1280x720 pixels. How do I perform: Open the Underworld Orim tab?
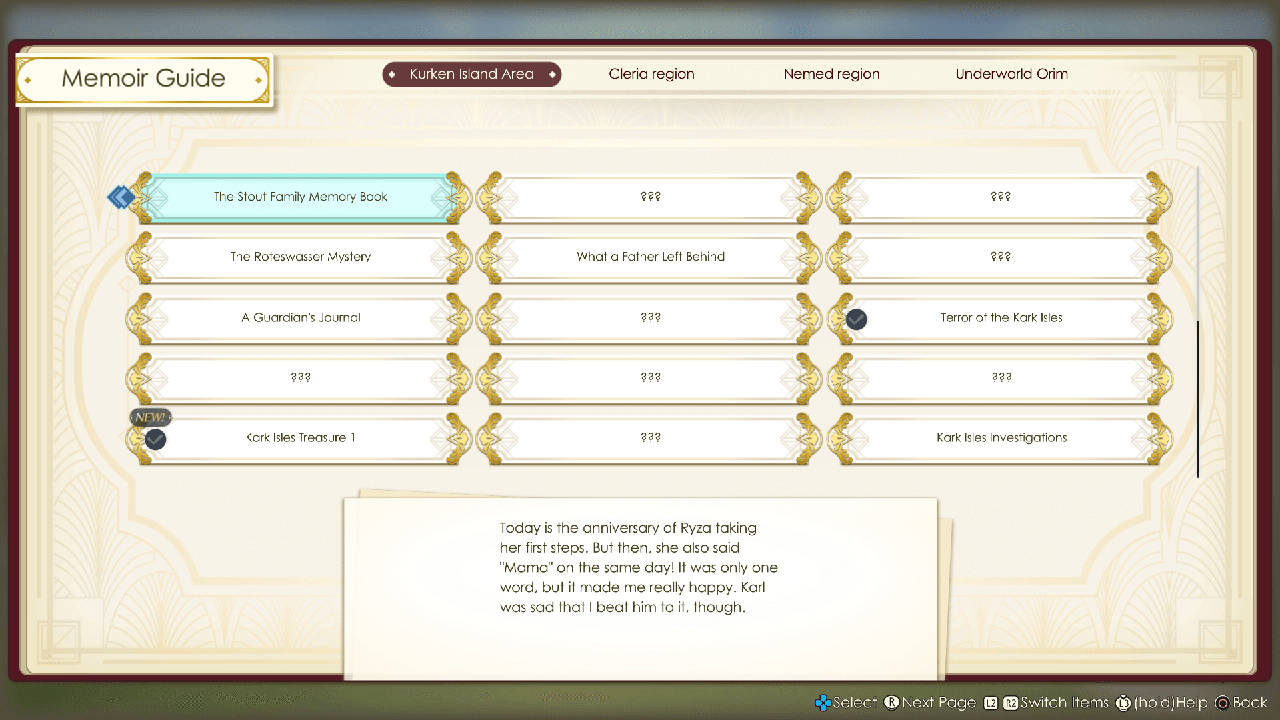coord(1011,74)
